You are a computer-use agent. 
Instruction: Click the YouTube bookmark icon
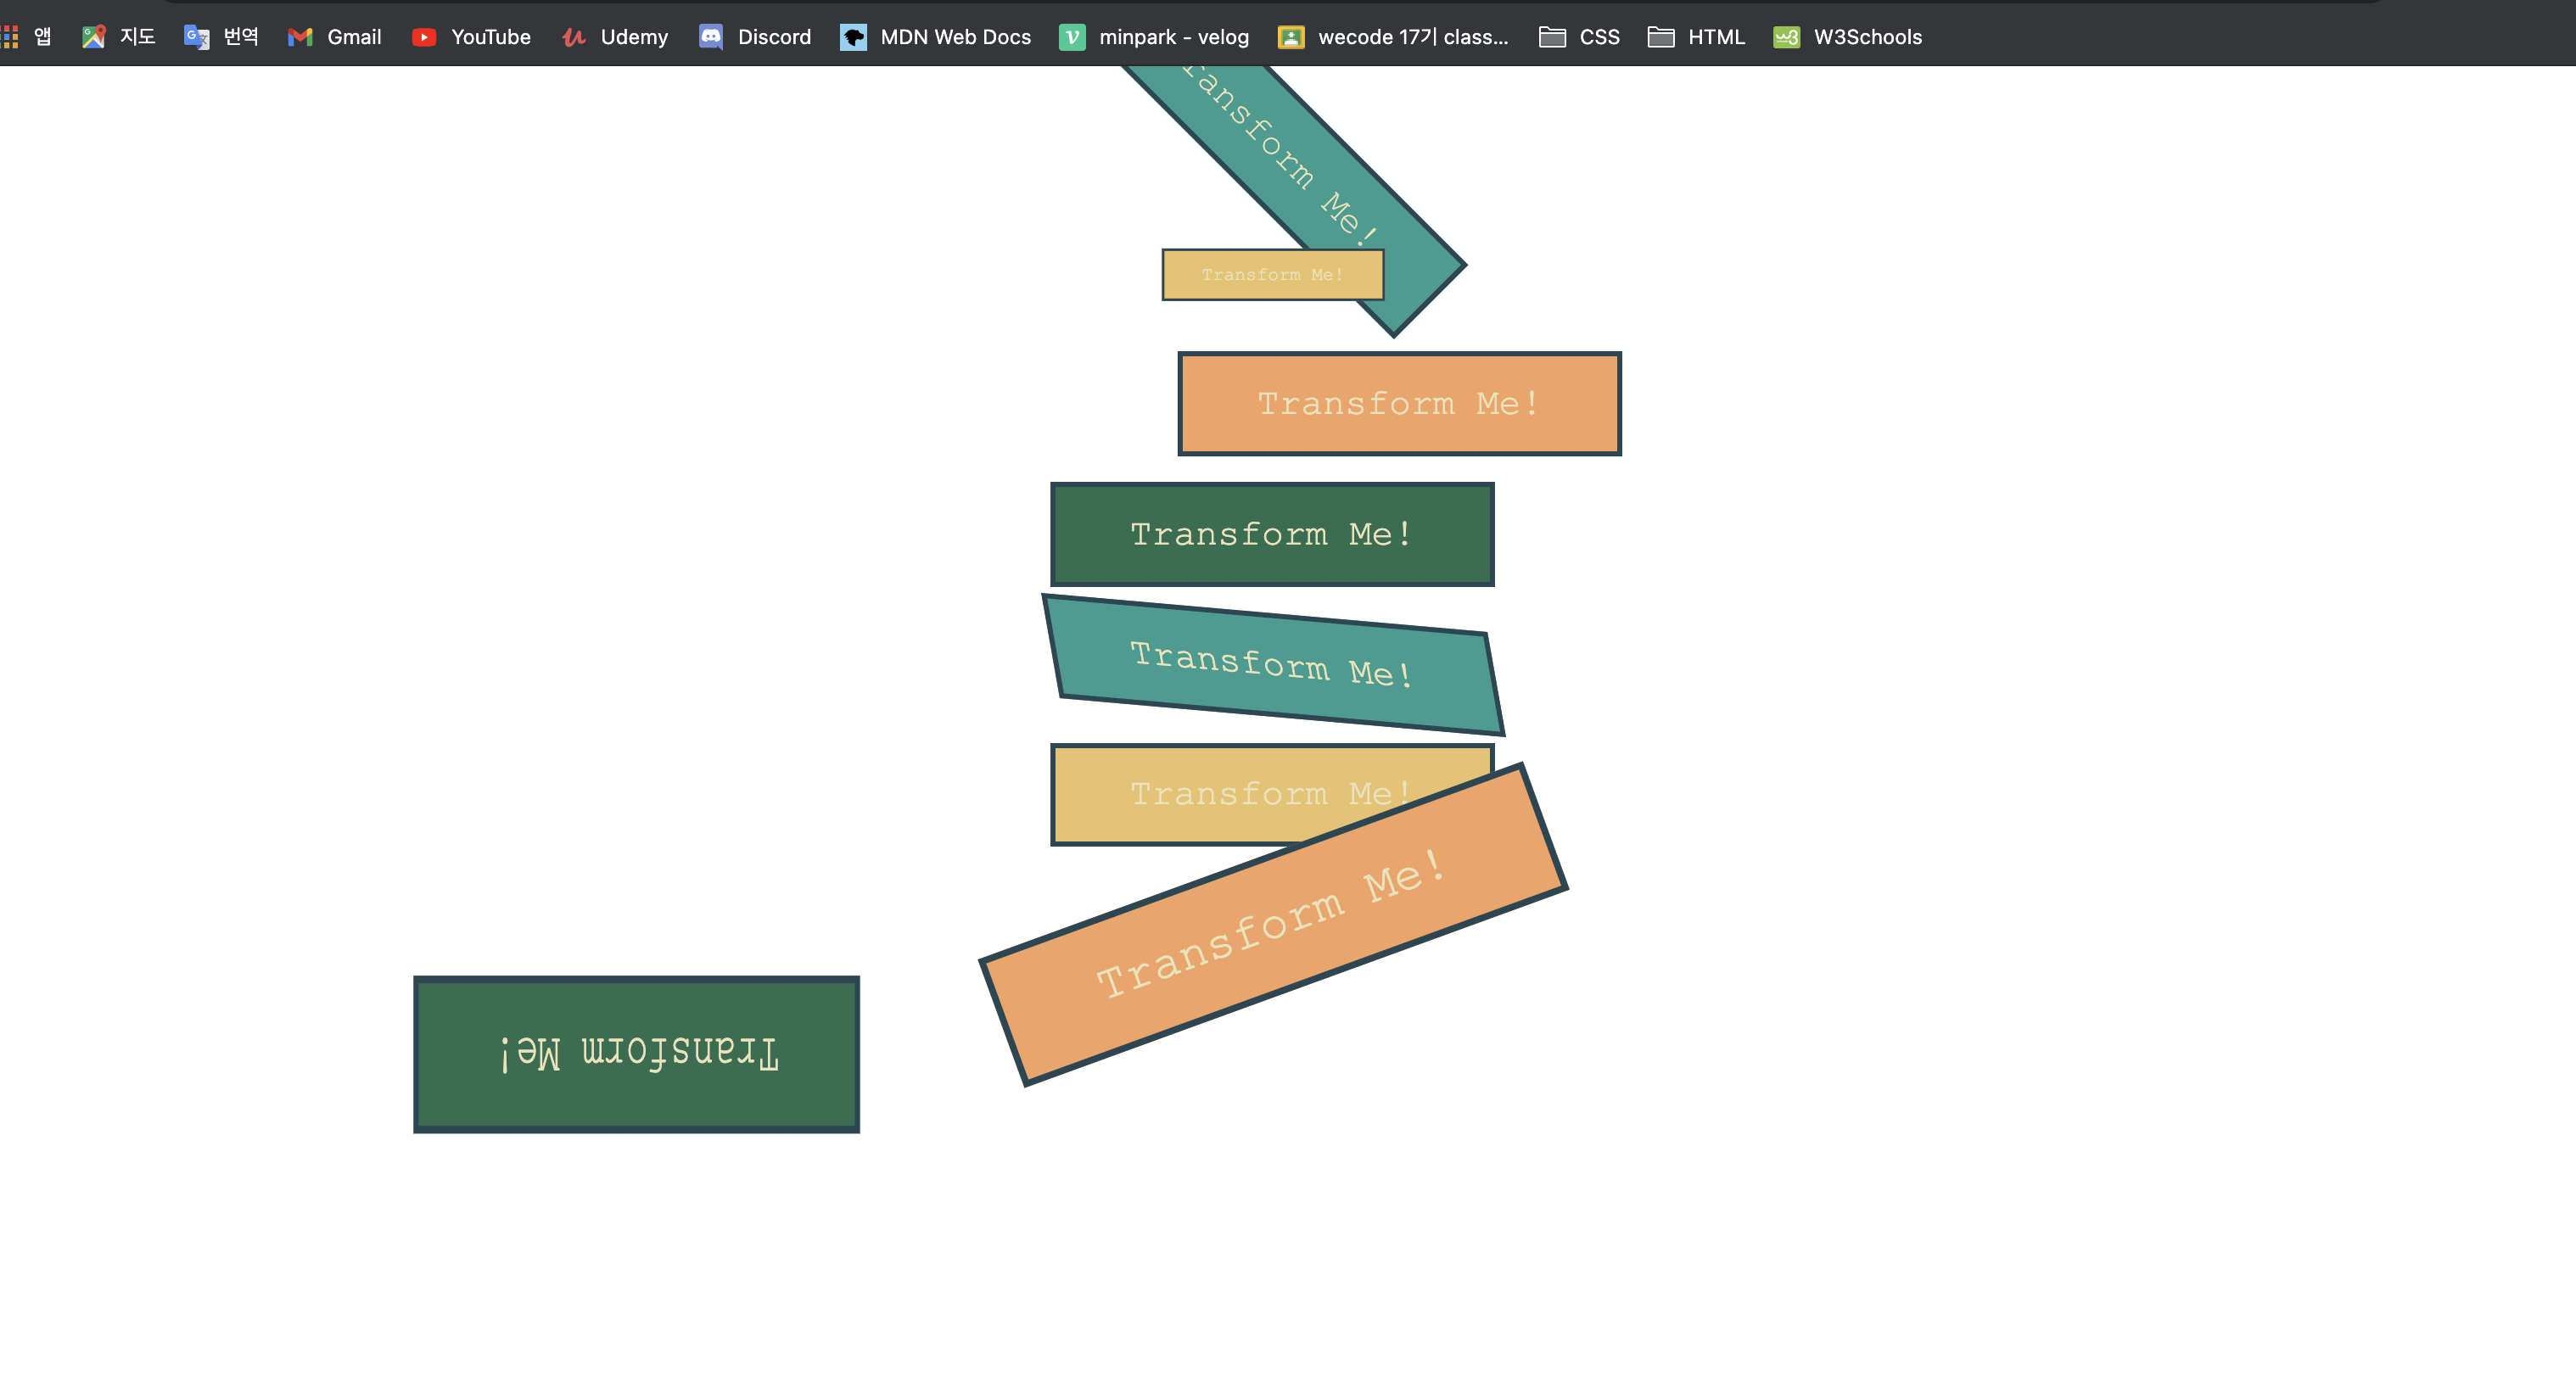[424, 37]
